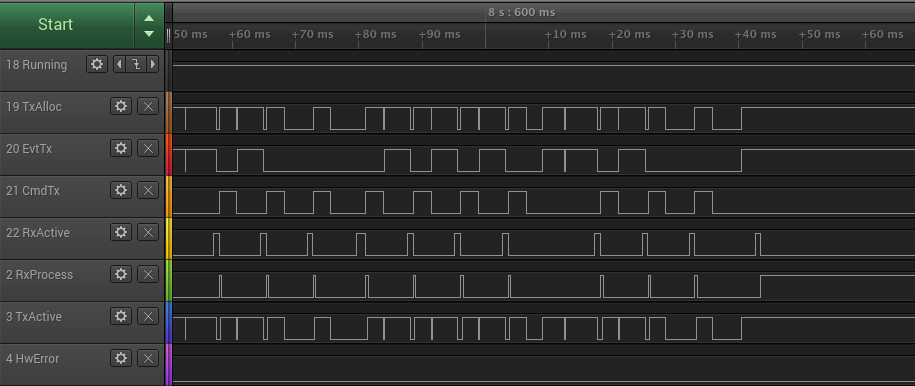
Task: Open settings gear for 21 CmdTx channel
Action: click(x=121, y=190)
